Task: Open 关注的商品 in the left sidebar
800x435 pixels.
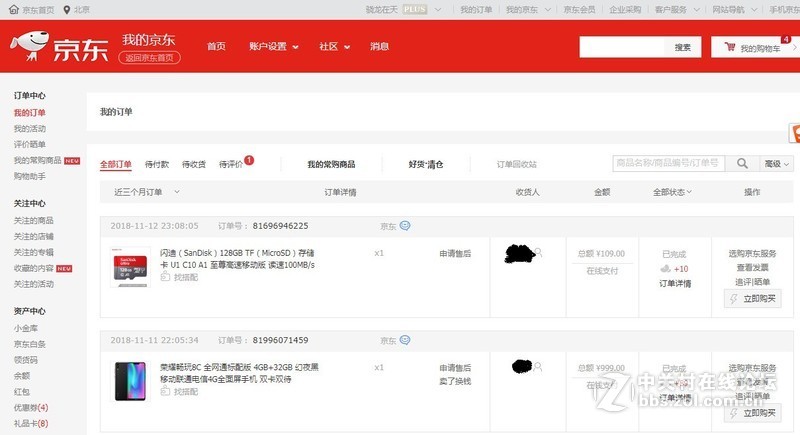Action: tap(34, 220)
